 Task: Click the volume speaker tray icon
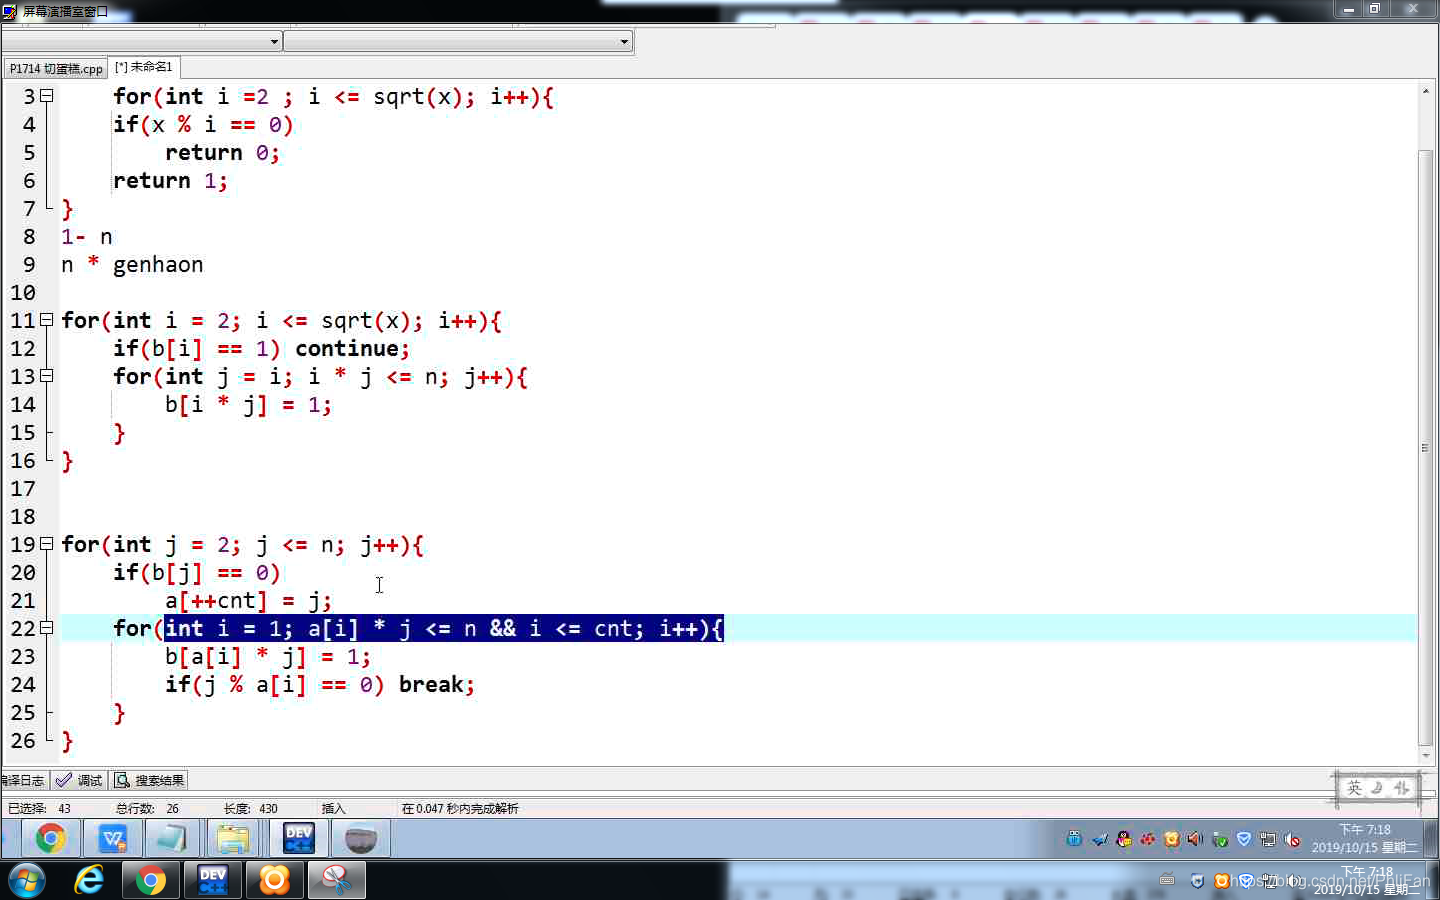(1195, 839)
